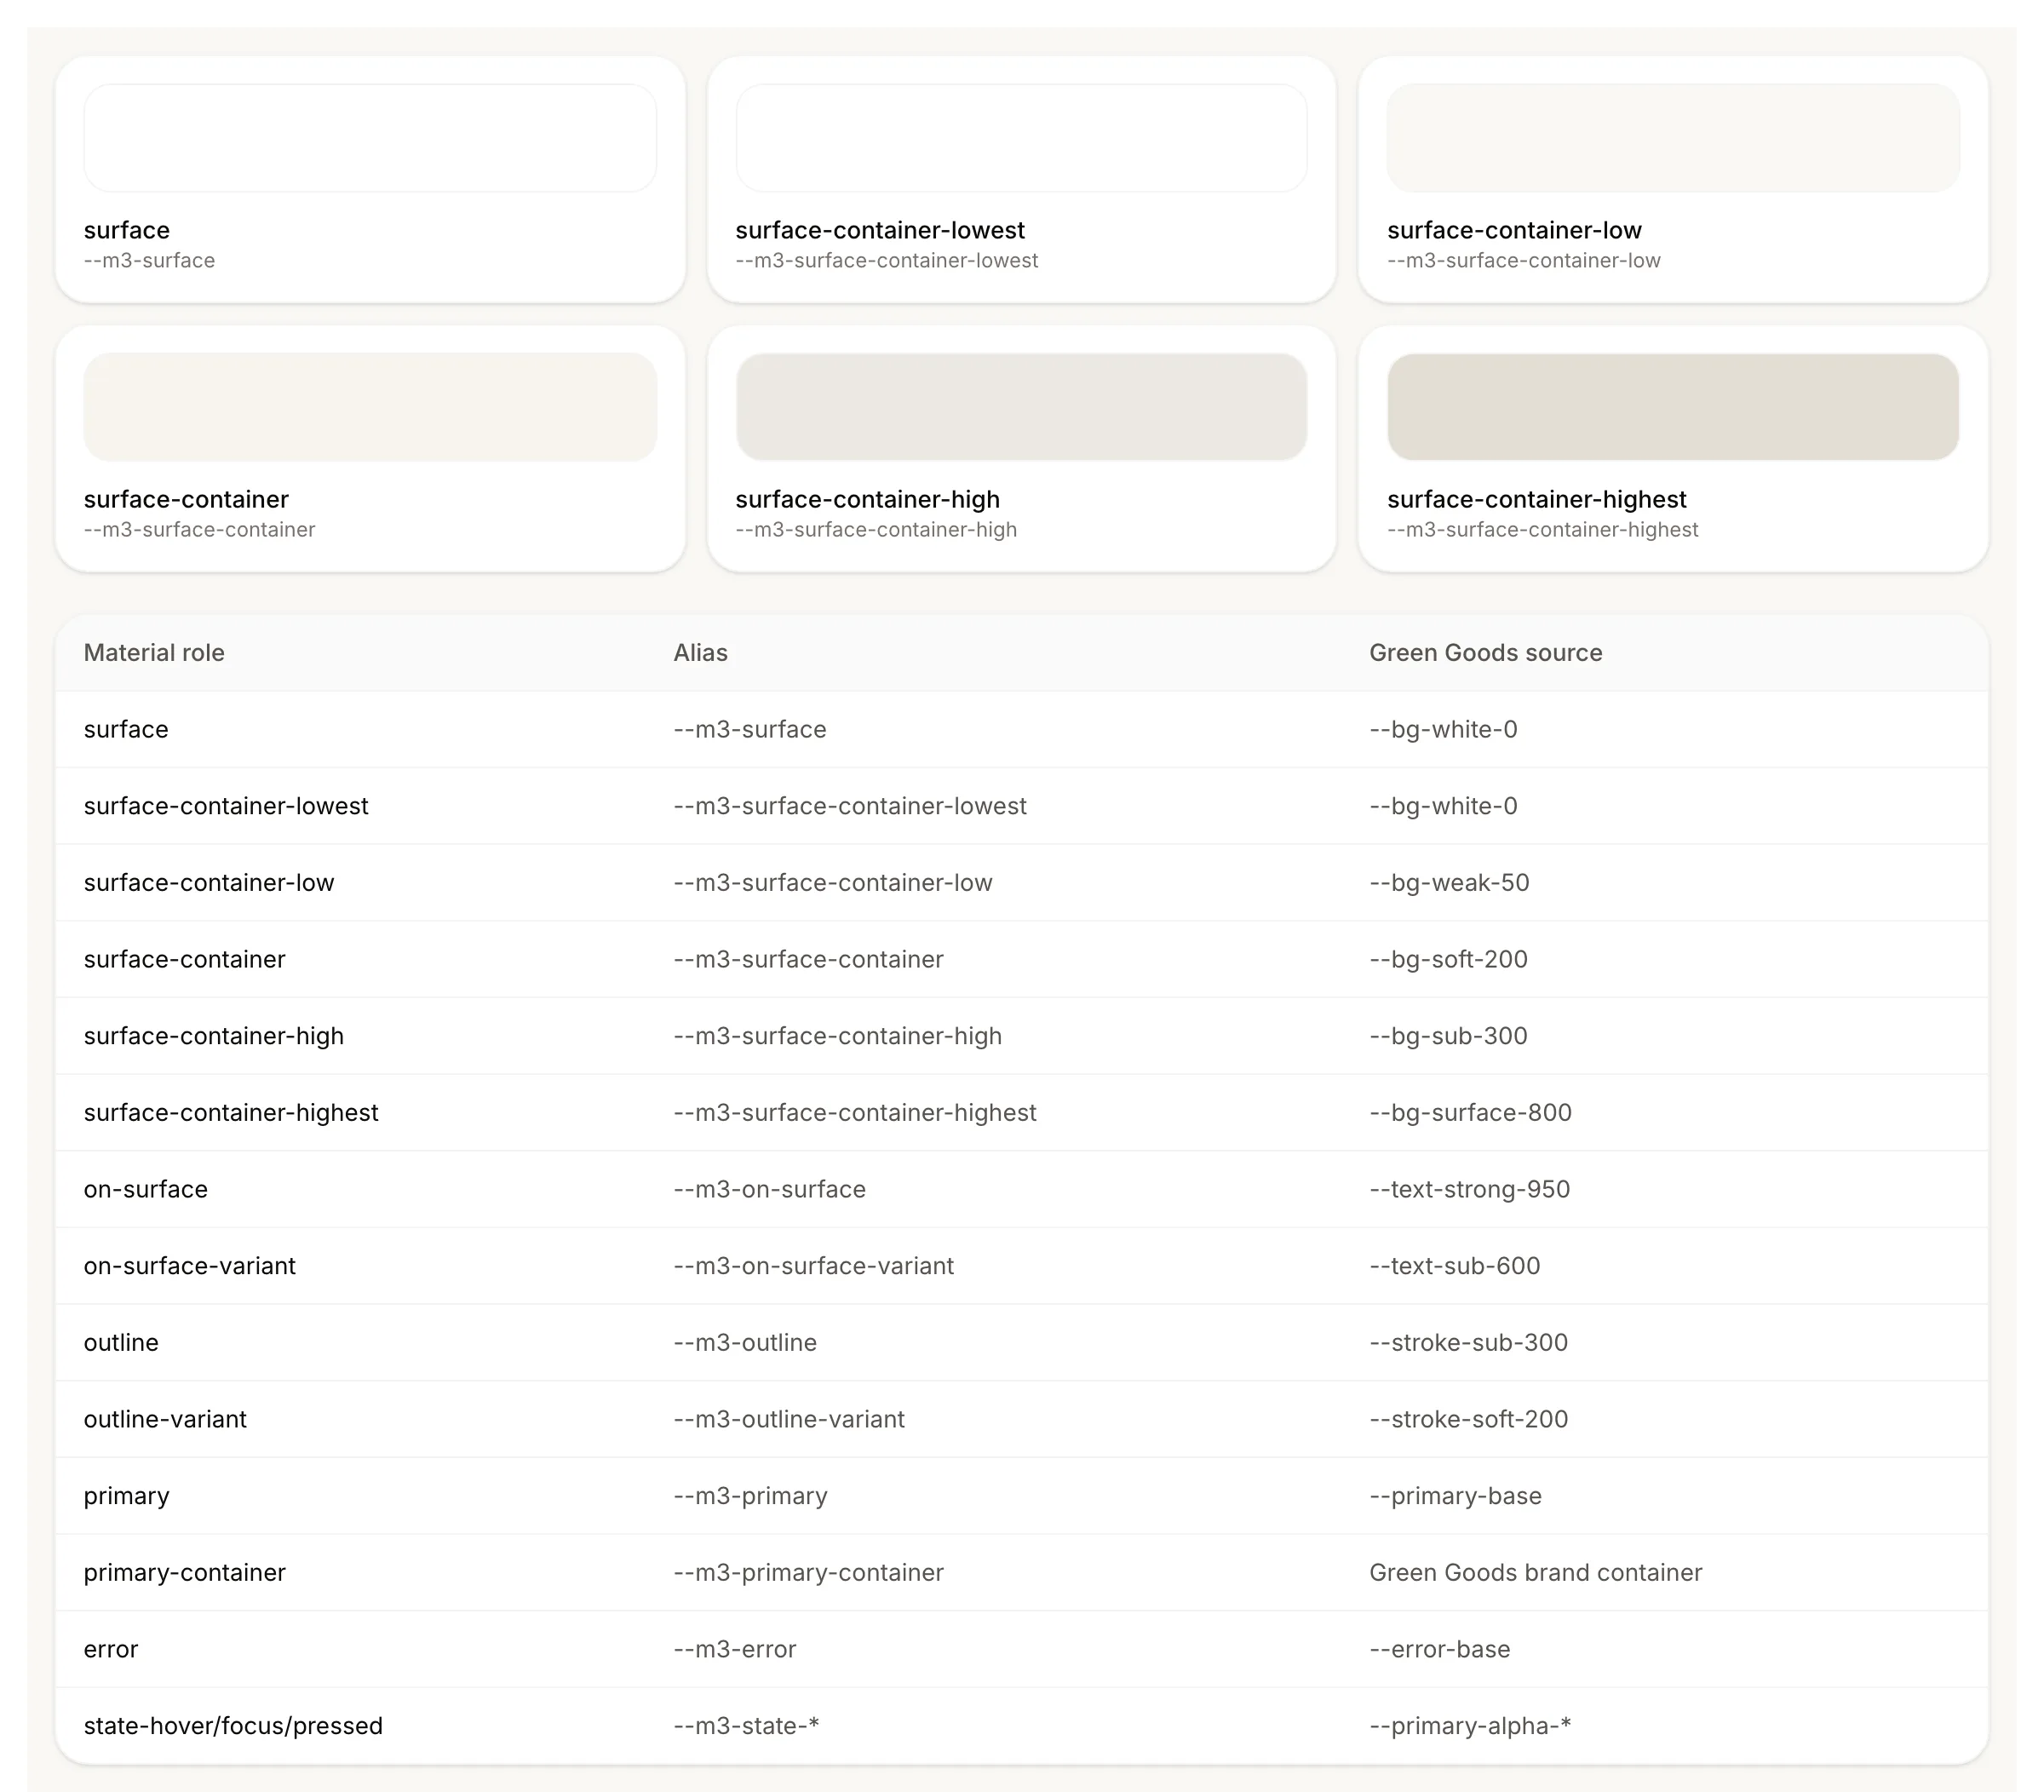Select the outline-variant role cell
2044x1792 pixels.
pyautogui.click(x=165, y=1420)
